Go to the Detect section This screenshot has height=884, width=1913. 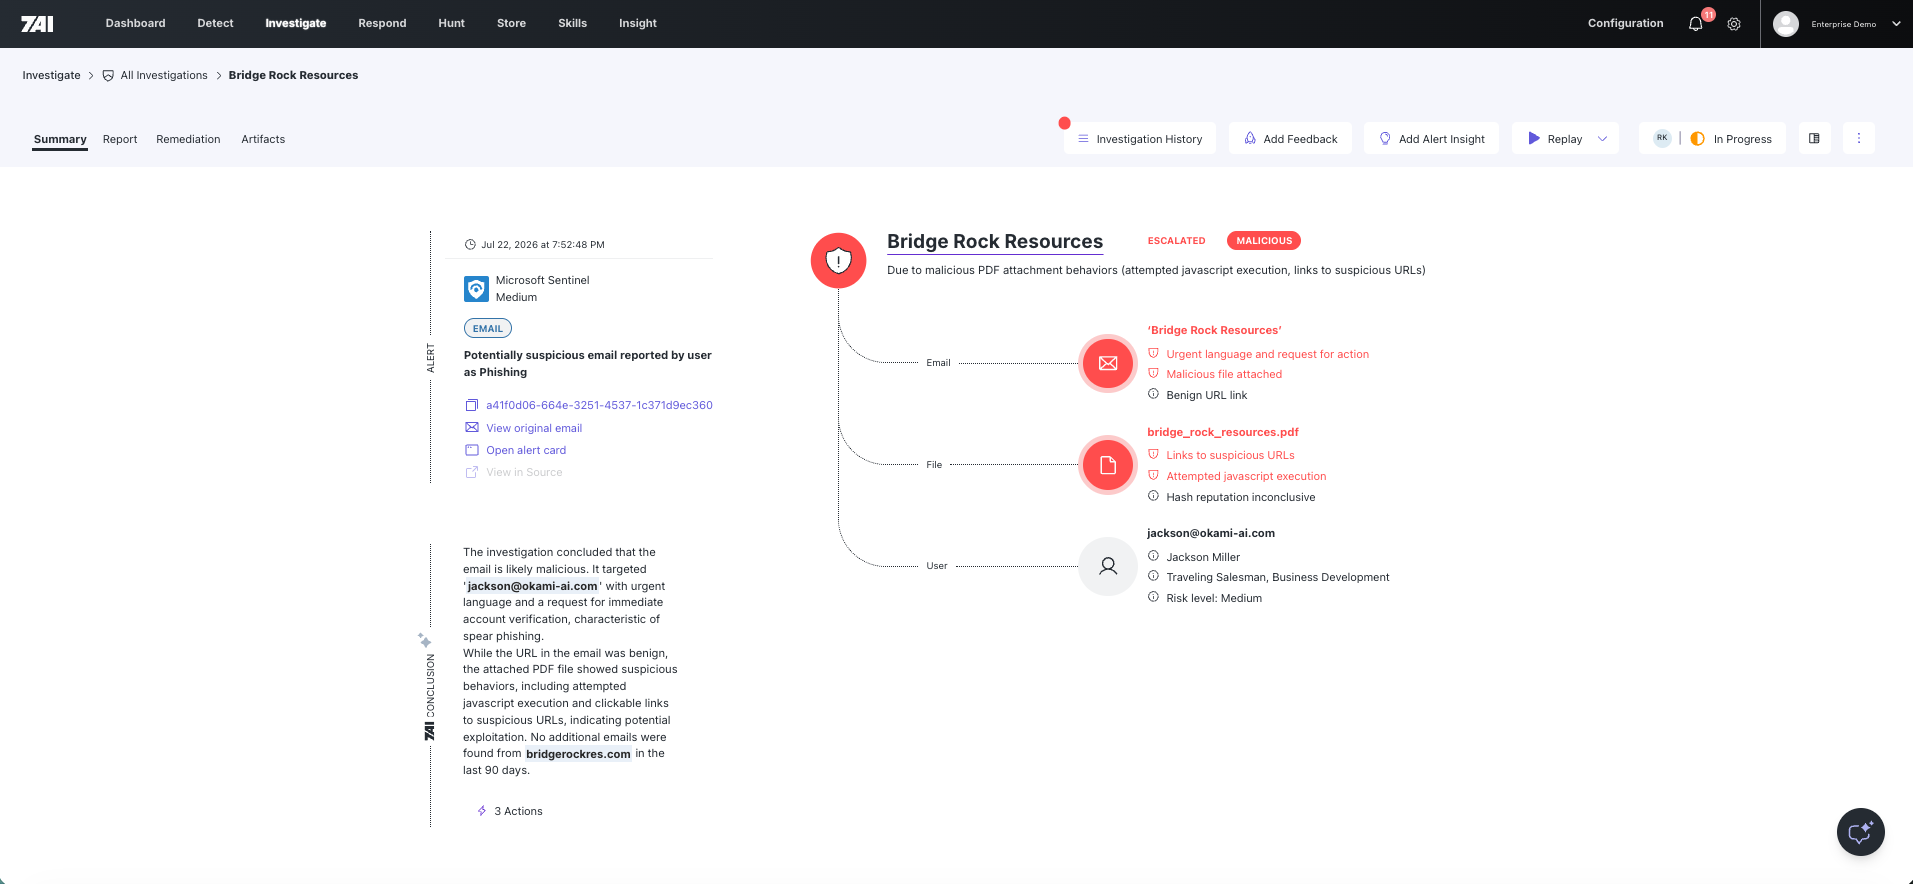(x=215, y=23)
